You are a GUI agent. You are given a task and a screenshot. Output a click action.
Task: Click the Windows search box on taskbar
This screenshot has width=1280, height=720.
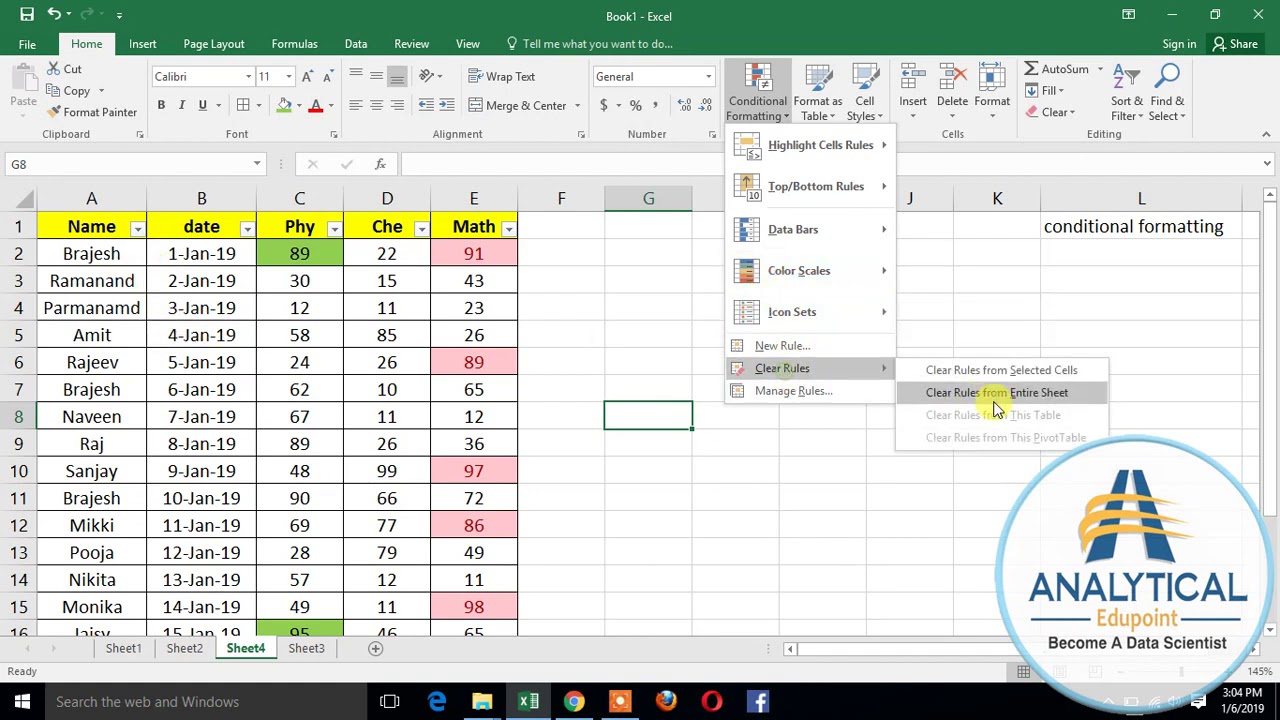pos(207,701)
